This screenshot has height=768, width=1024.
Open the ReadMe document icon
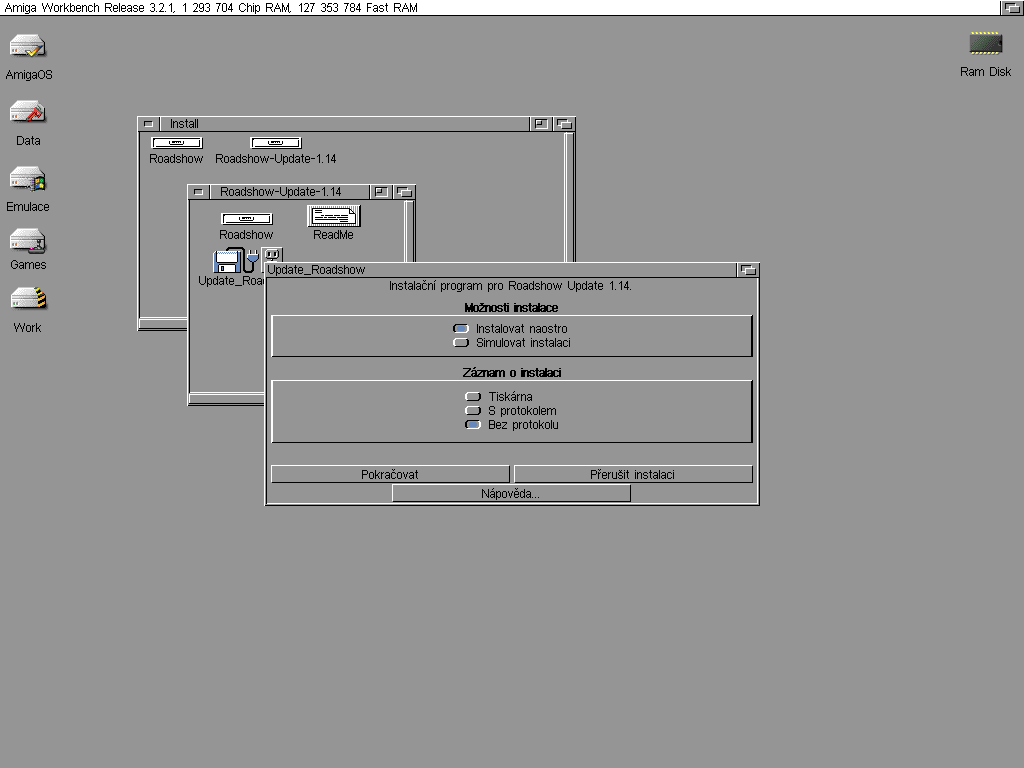(333, 217)
